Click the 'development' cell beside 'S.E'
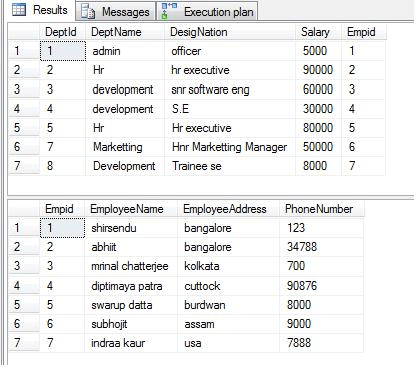 pyautogui.click(x=125, y=109)
